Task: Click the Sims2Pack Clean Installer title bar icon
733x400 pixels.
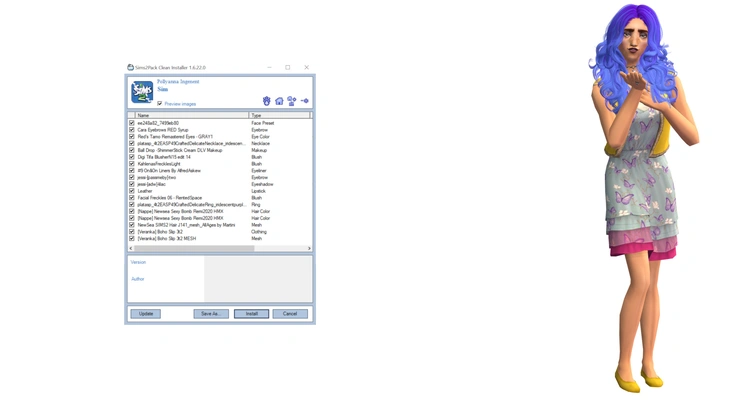Action: coord(130,67)
